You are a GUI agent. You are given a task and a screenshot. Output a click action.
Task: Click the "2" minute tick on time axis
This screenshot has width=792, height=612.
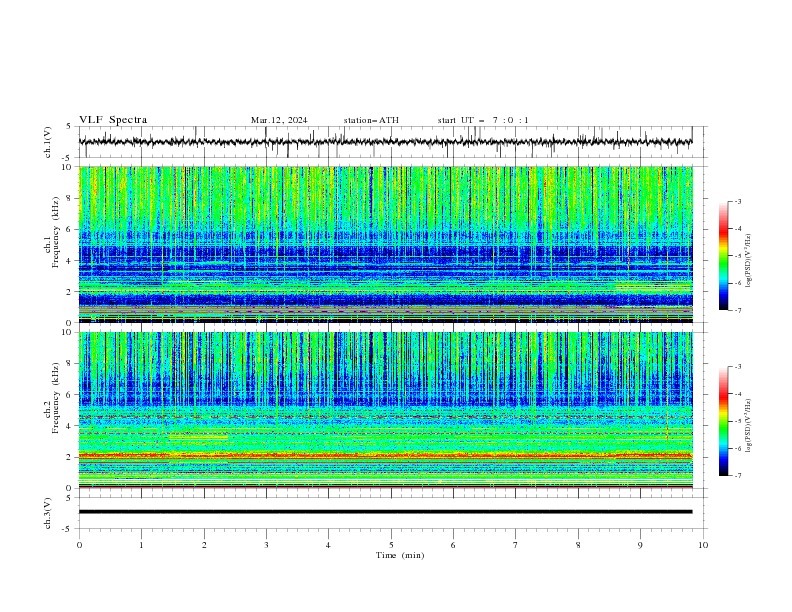[204, 545]
